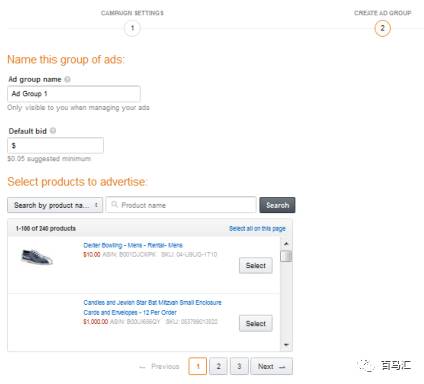This screenshot has height=384, width=424.
Task: Go to results page 3
Action: coord(239,366)
